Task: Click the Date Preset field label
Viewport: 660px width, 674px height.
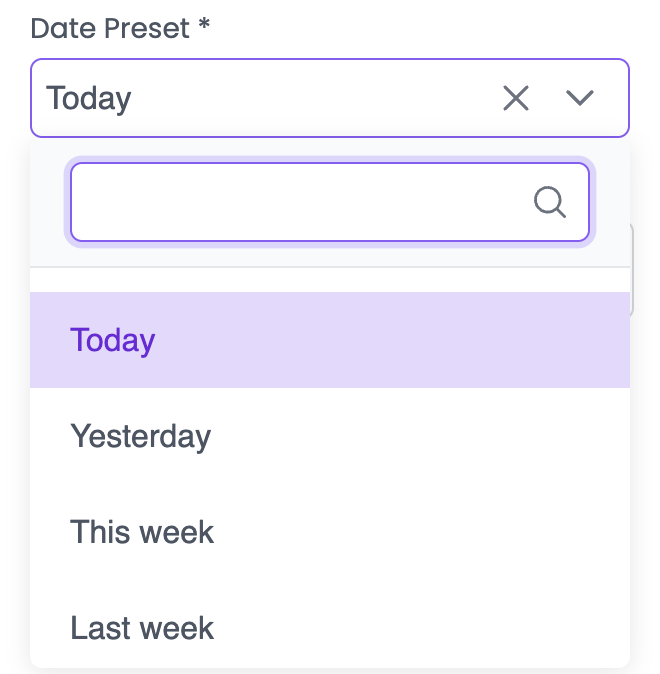Action: pyautogui.click(x=110, y=28)
